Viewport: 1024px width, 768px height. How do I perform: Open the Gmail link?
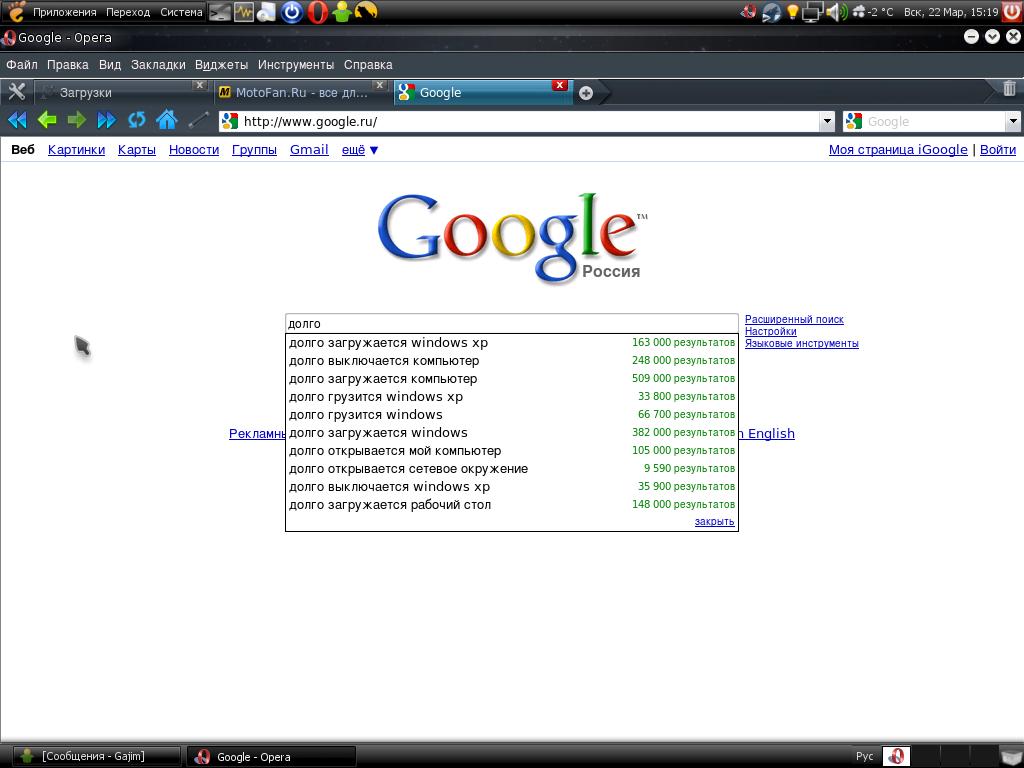pyautogui.click(x=309, y=150)
